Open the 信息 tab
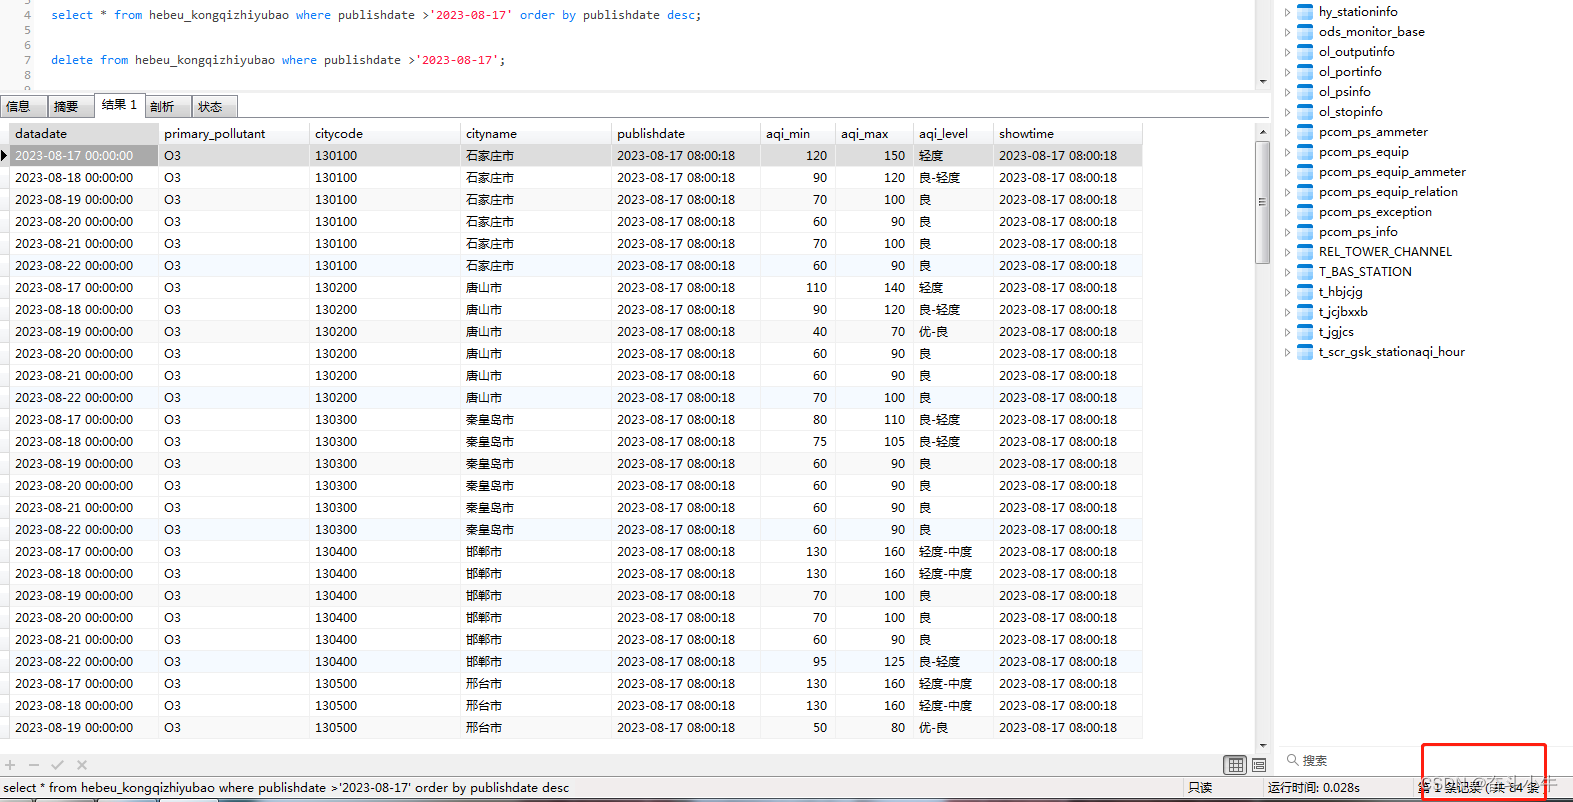1573x802 pixels. coord(22,106)
